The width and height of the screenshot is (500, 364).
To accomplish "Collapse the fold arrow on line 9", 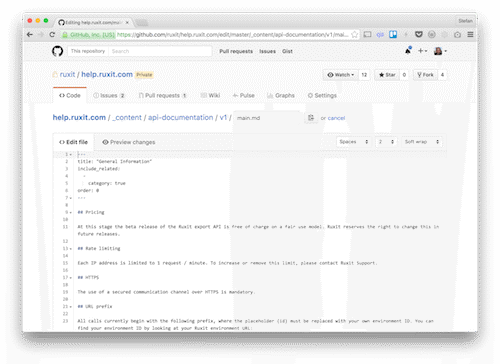I will click(71, 212).
